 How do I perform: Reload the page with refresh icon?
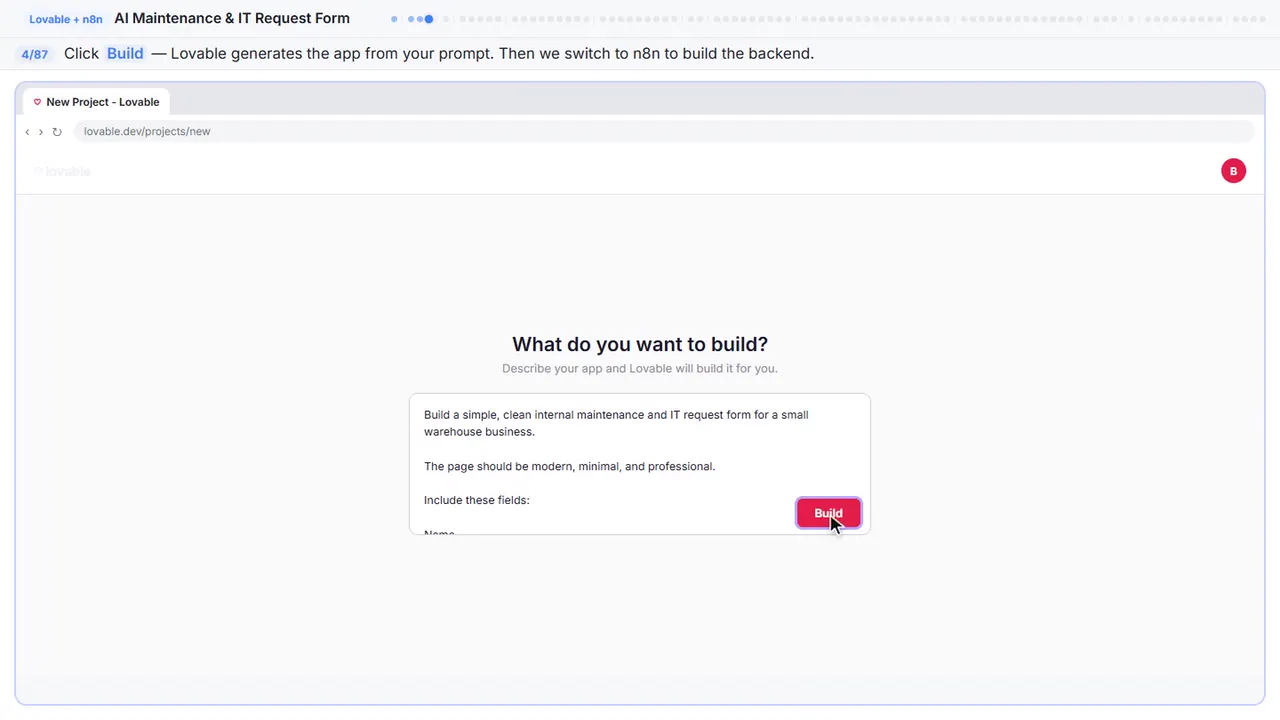(x=57, y=132)
